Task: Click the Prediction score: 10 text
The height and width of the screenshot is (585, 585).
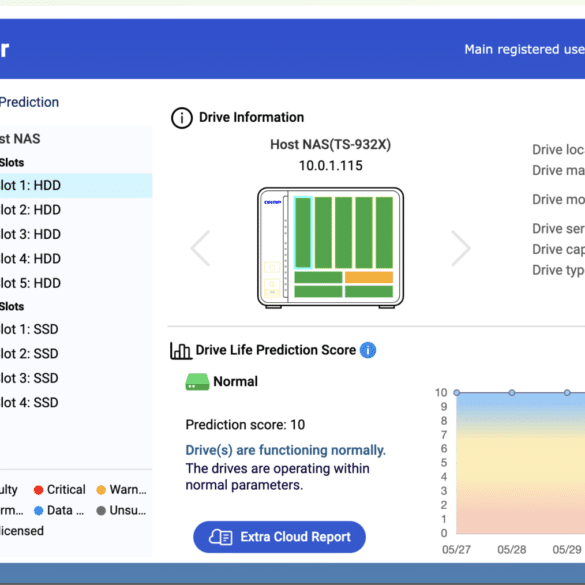Action: pos(245,425)
